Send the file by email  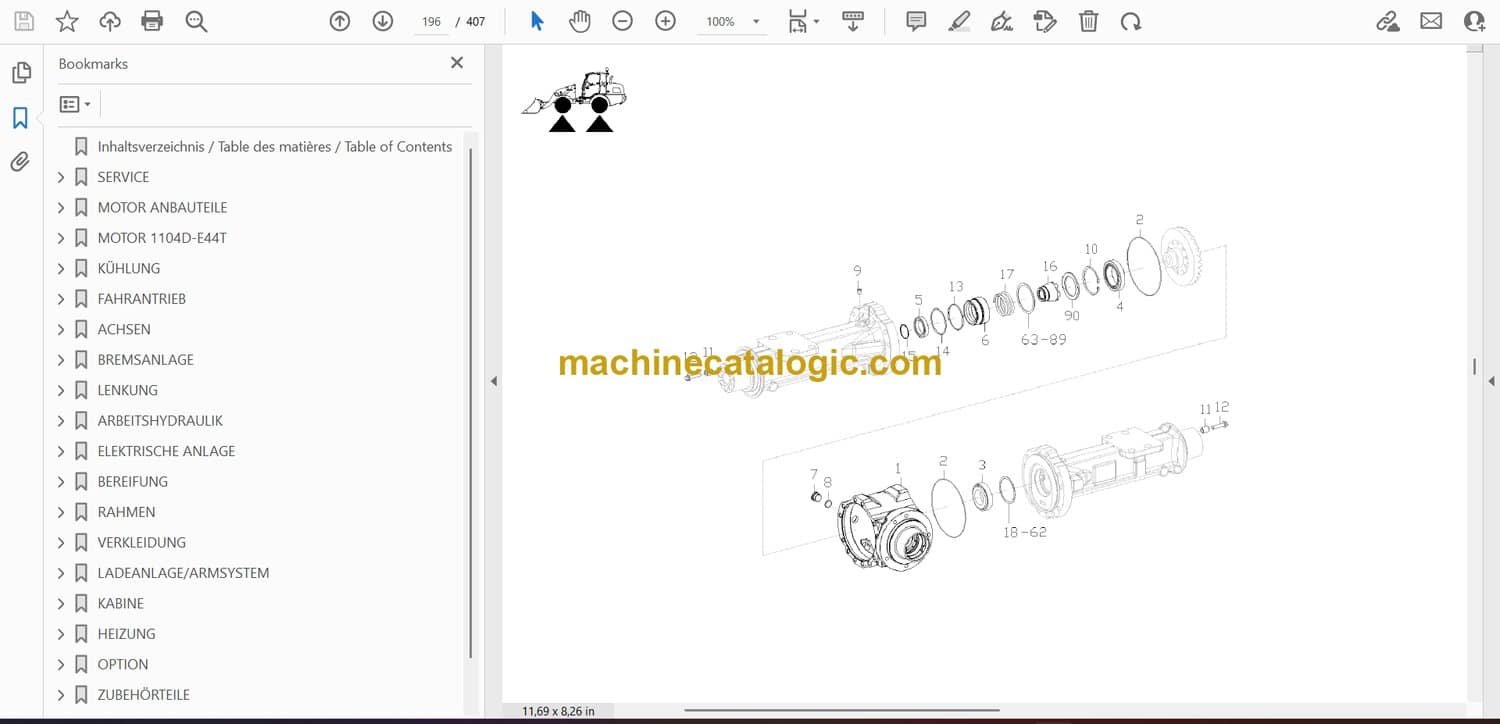click(x=1431, y=21)
